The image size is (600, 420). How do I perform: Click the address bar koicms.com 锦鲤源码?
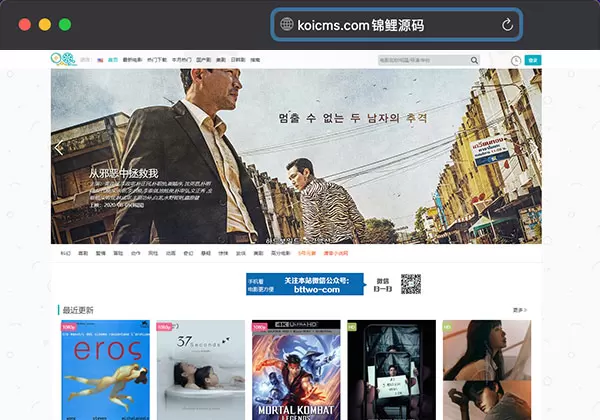[x=397, y=25]
